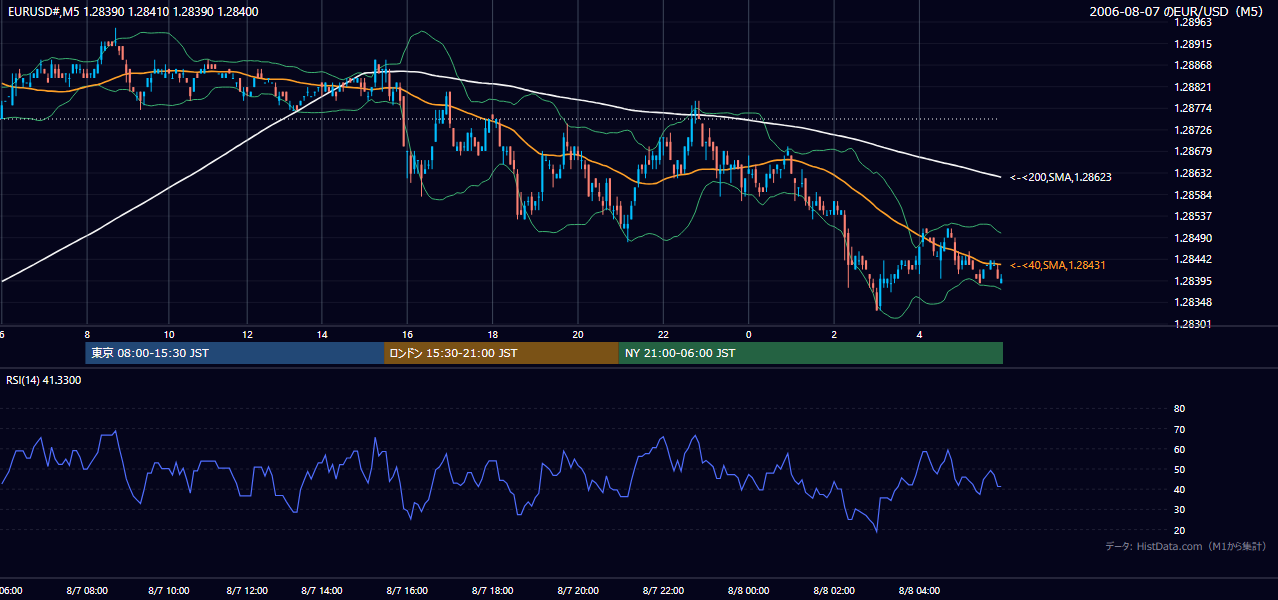Click price axis label 1.28632
The width and height of the screenshot is (1278, 600).
coord(1191,173)
